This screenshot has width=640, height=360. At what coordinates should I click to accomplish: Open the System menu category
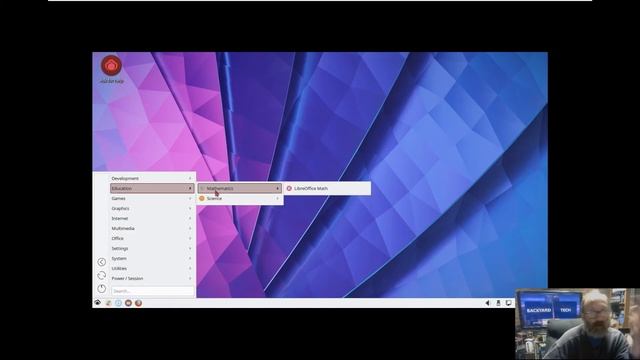[151, 258]
